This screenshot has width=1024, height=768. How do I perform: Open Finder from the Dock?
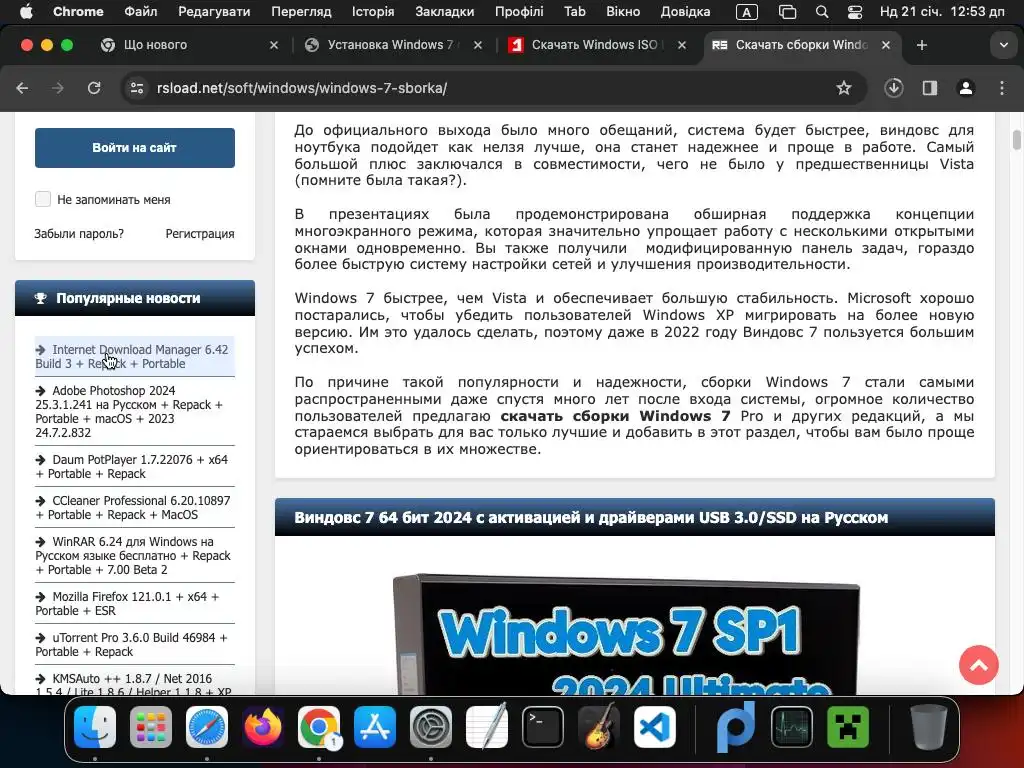point(95,727)
